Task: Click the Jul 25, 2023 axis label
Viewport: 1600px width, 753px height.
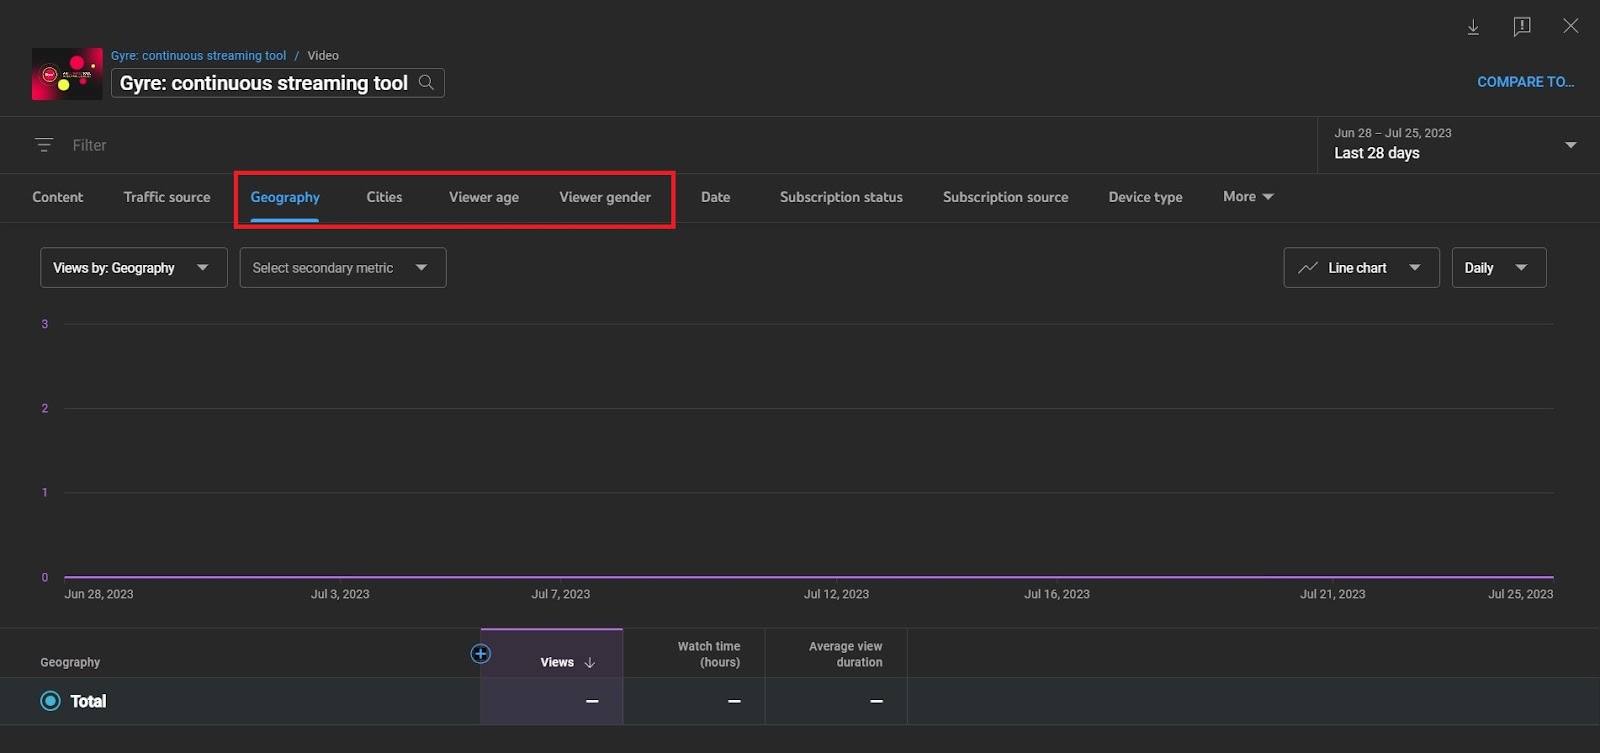Action: click(x=1520, y=594)
